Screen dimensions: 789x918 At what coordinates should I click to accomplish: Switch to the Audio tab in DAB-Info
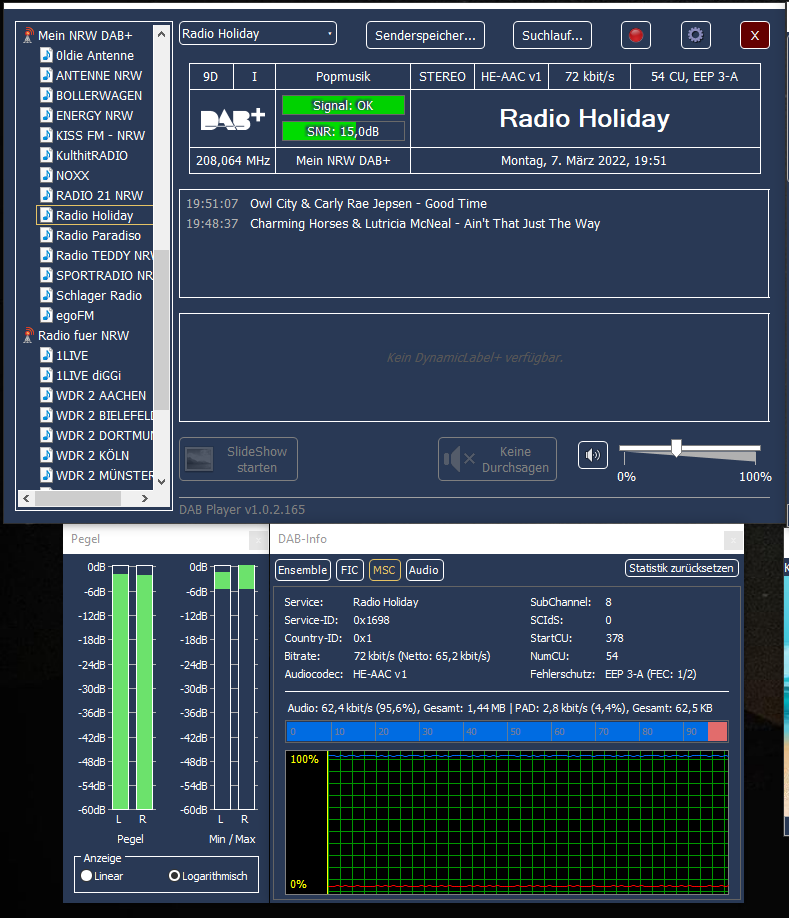point(424,570)
